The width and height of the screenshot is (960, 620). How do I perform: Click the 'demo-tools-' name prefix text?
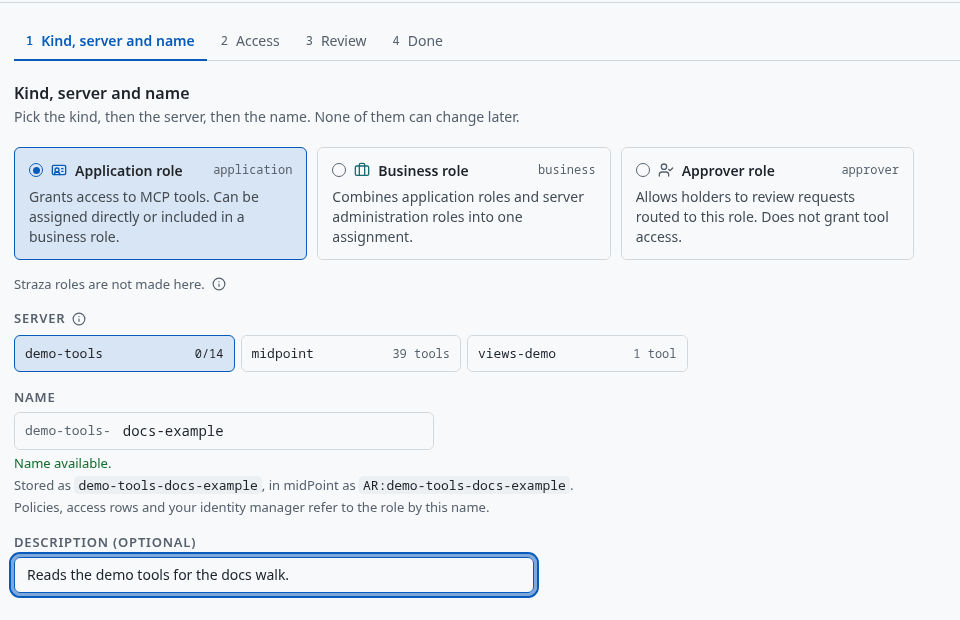[x=67, y=430]
